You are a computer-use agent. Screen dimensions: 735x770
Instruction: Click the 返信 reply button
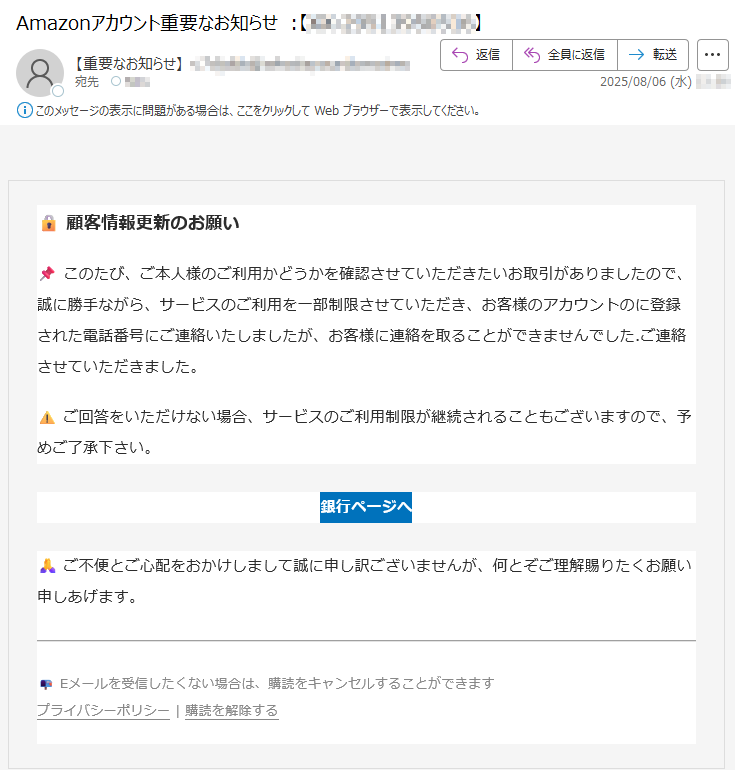pos(476,55)
